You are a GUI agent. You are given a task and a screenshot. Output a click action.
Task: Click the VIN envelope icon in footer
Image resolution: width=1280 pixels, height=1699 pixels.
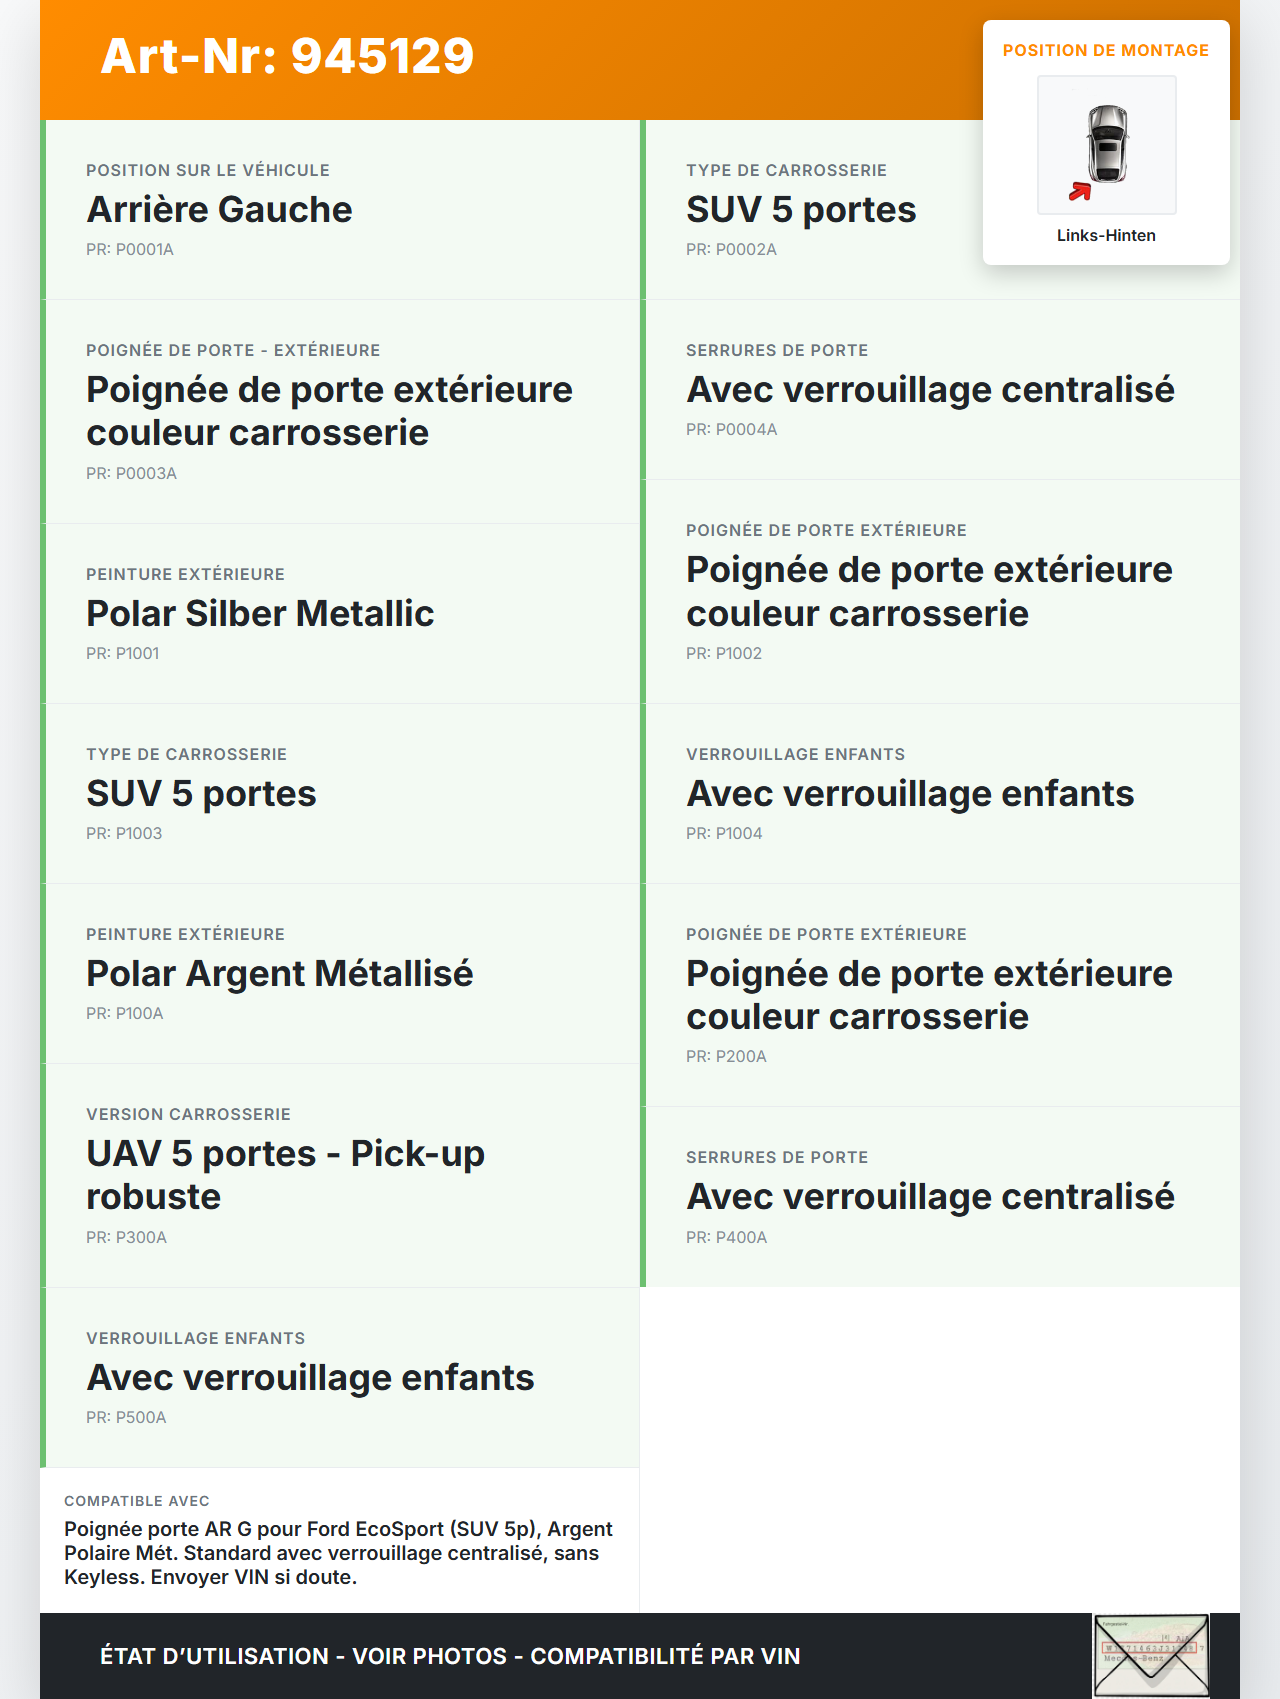(1151, 1655)
